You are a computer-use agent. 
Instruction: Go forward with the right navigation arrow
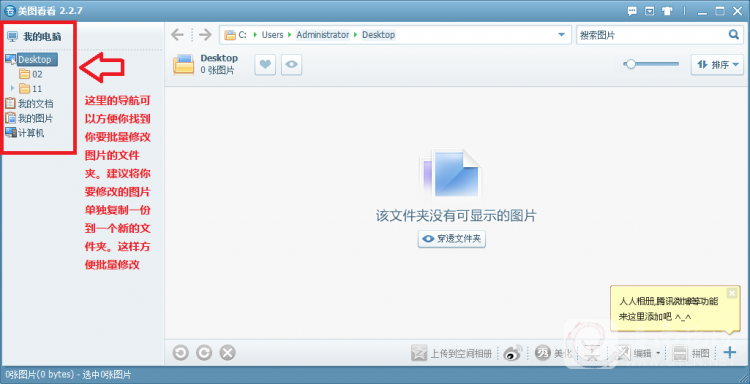pyautogui.click(x=205, y=35)
